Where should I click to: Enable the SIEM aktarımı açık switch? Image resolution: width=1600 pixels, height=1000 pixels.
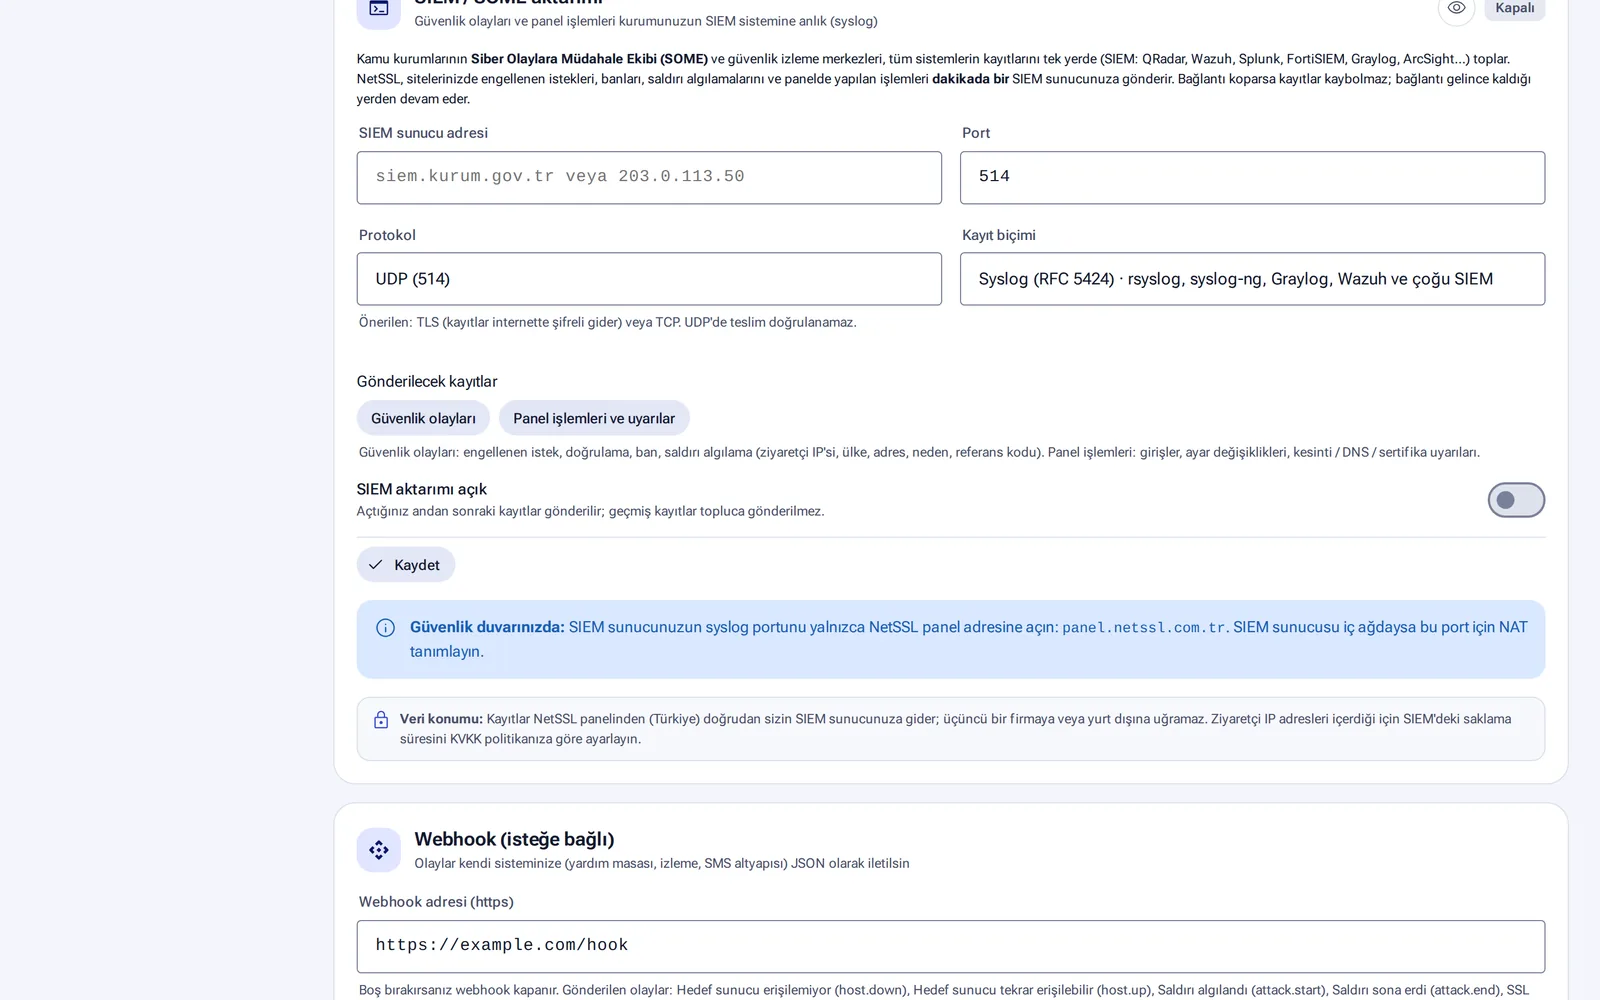[x=1516, y=500]
